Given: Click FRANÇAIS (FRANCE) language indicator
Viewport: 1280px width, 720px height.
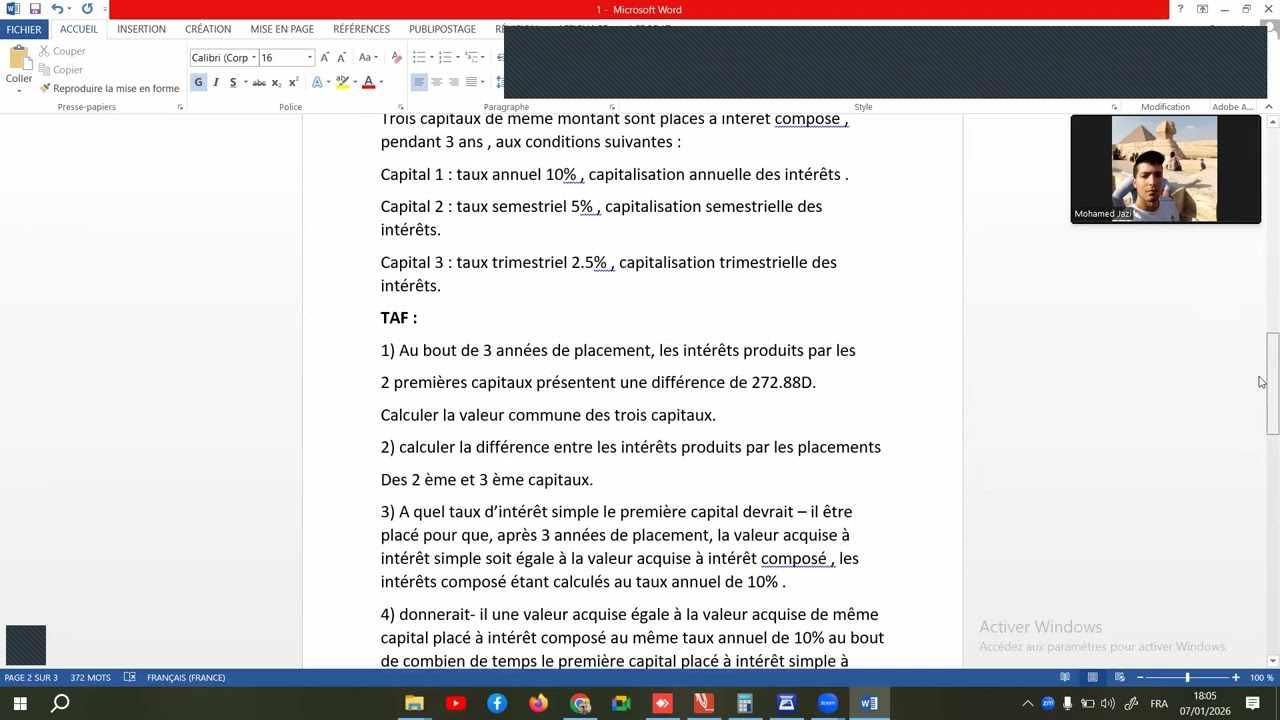Looking at the screenshot, I should click(x=186, y=678).
